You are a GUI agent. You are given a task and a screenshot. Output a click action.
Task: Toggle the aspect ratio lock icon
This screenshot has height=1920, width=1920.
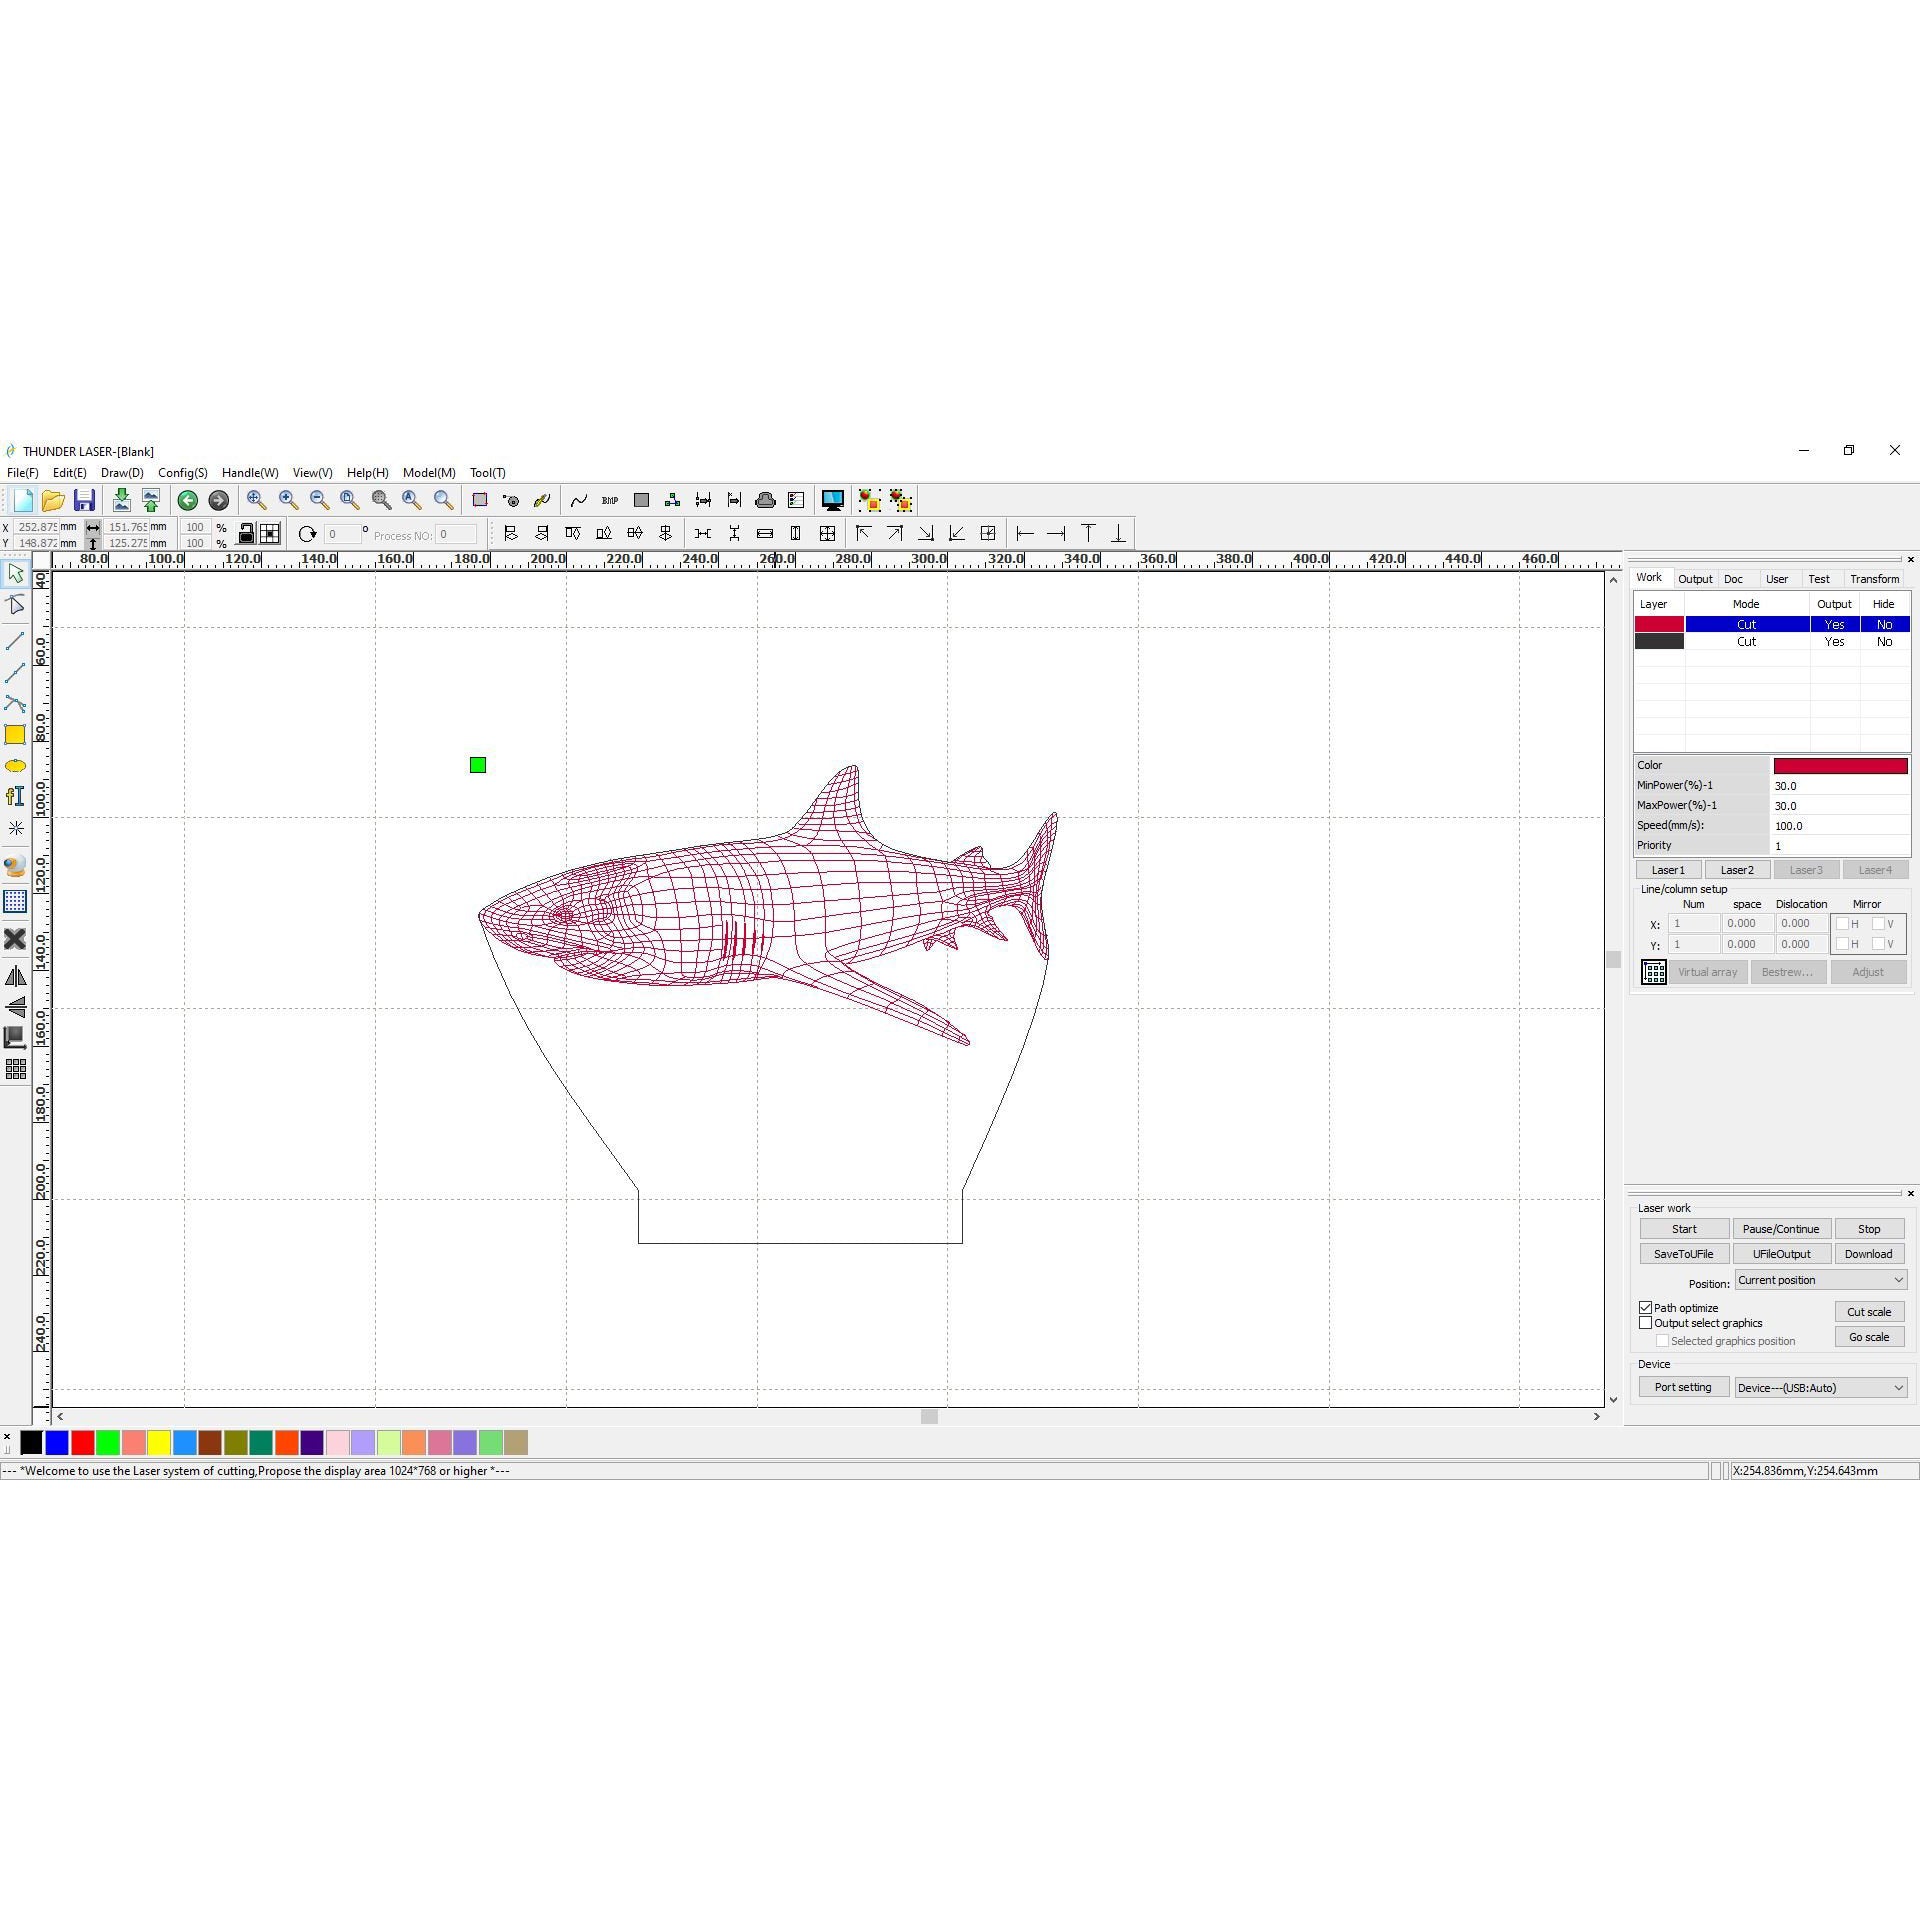tap(246, 534)
